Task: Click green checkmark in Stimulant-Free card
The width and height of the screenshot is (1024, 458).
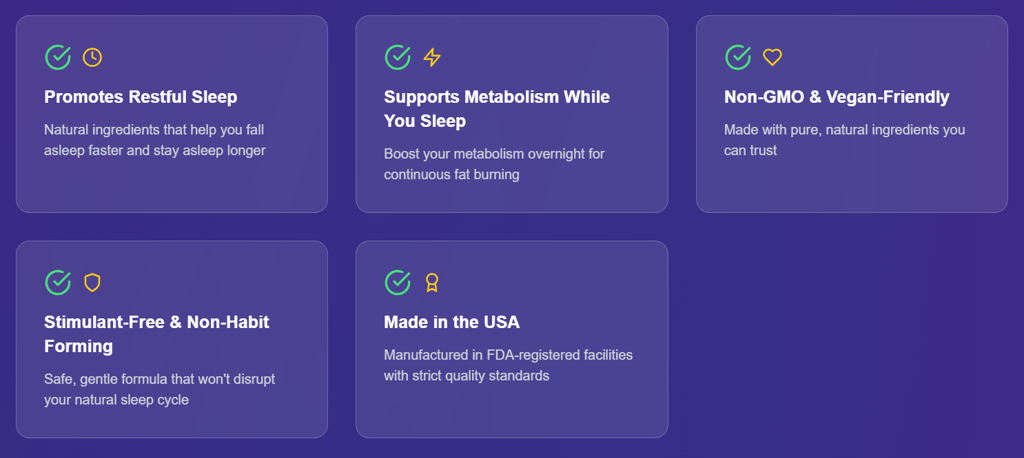Action: coord(57,283)
